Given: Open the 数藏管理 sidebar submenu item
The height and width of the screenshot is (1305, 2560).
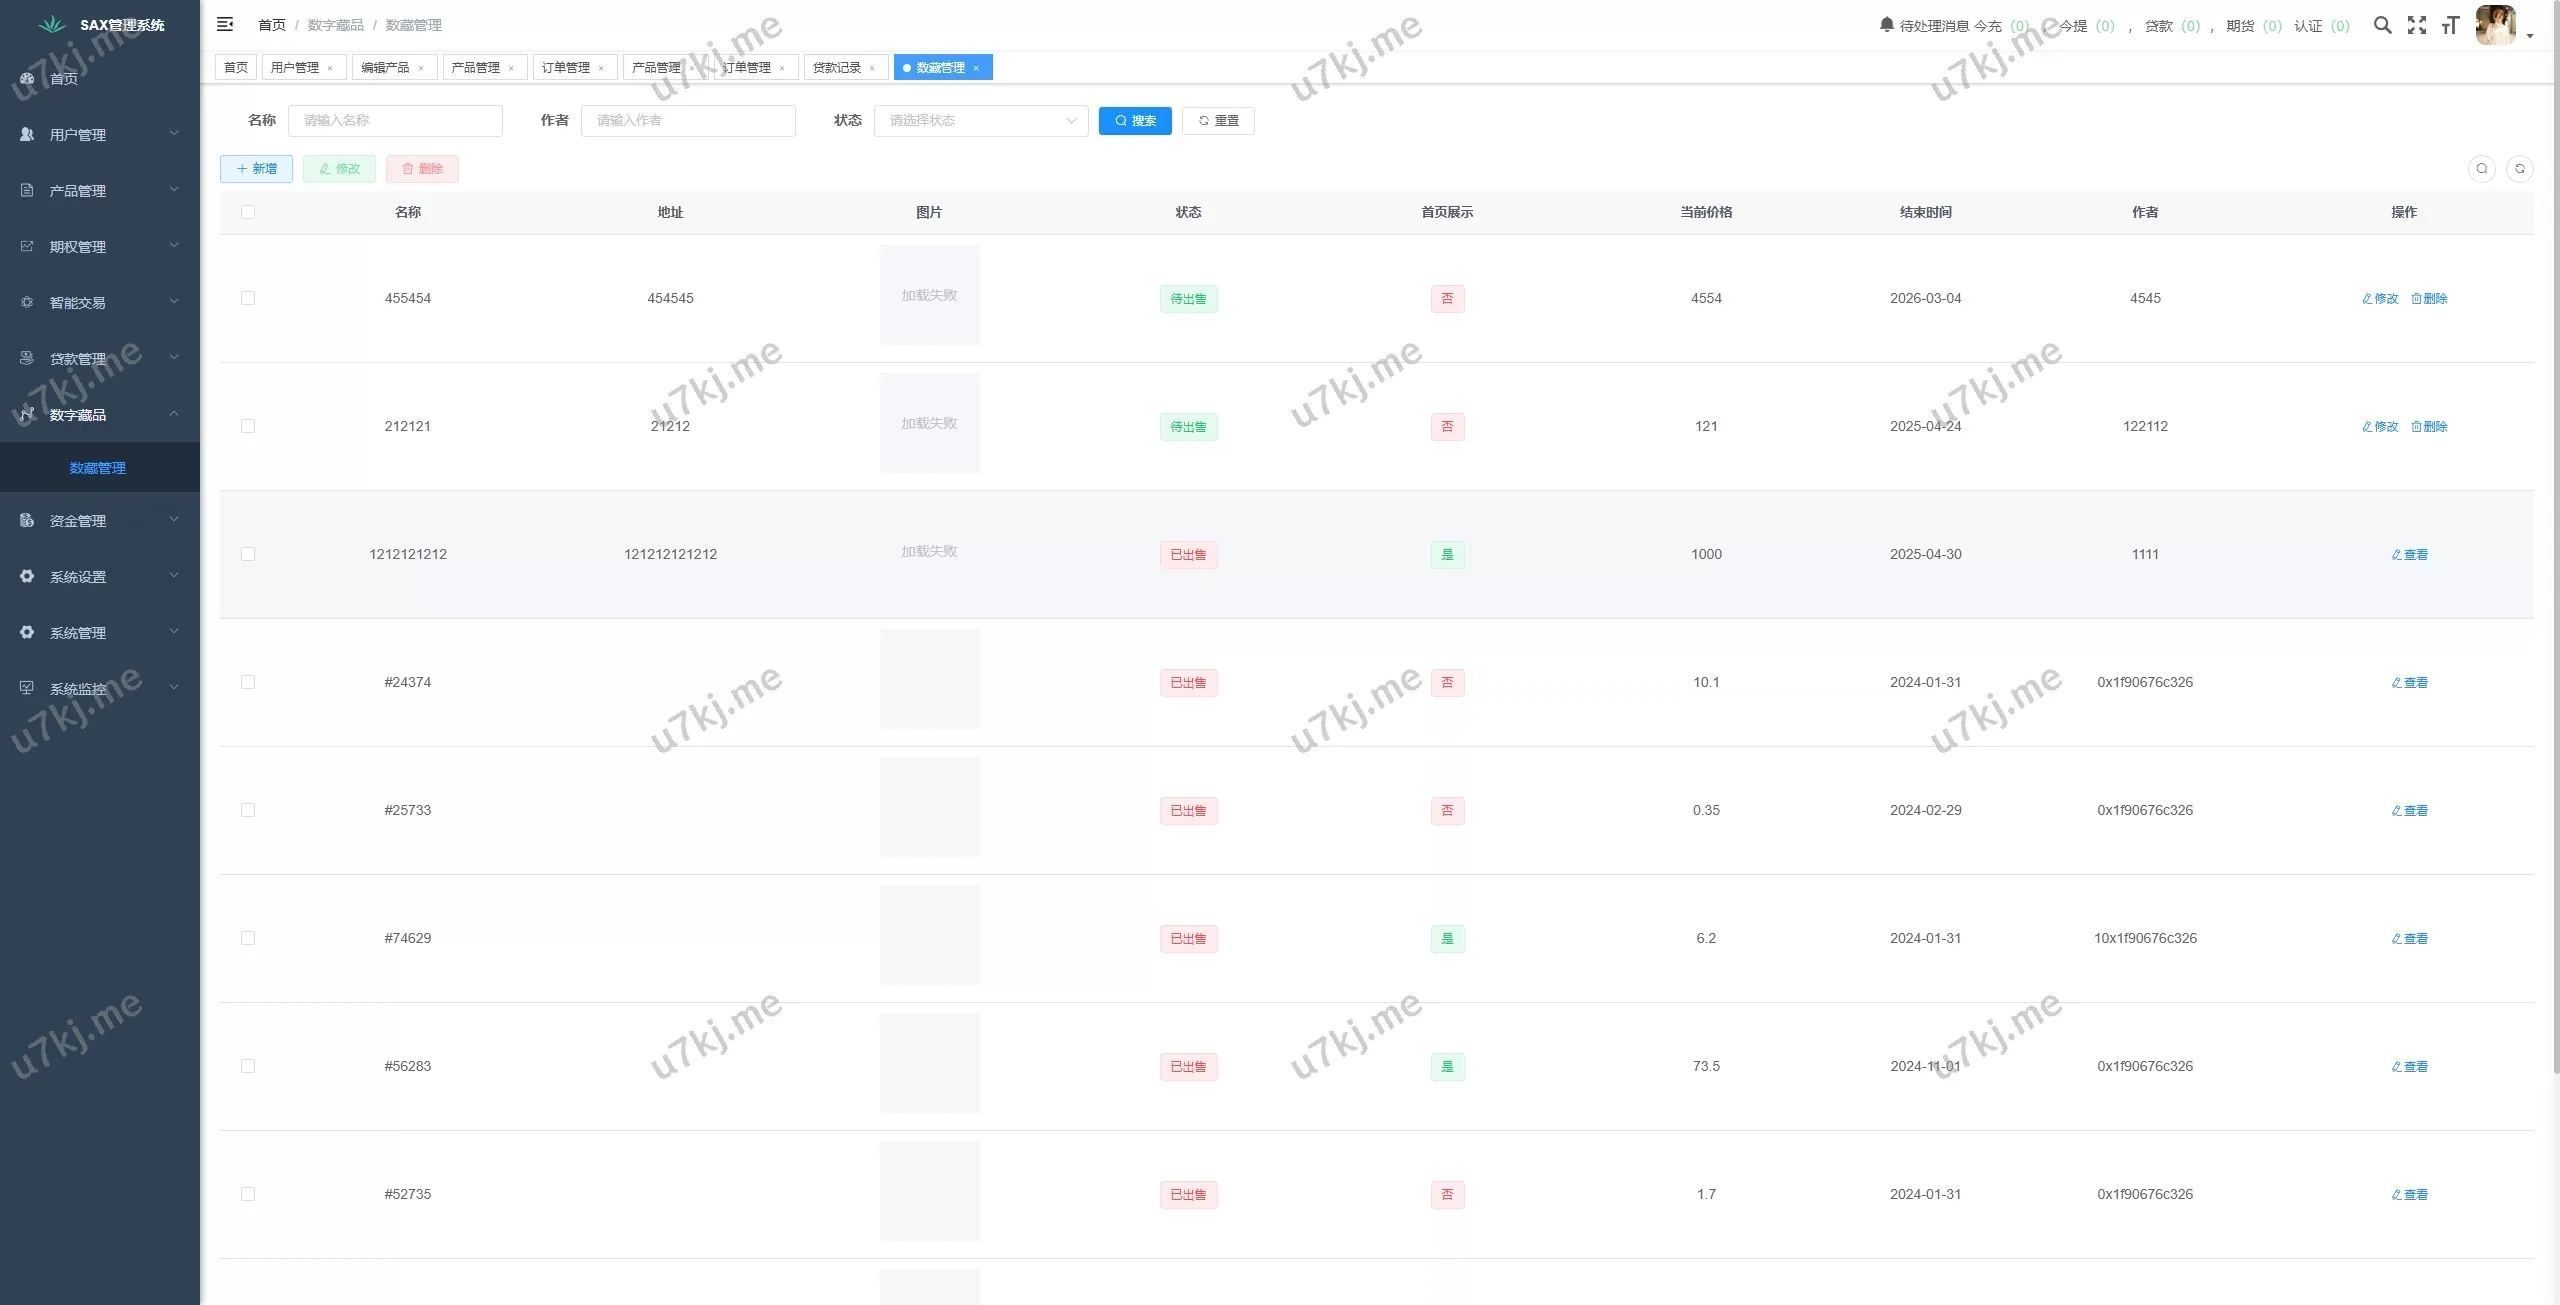Looking at the screenshot, I should coord(98,468).
